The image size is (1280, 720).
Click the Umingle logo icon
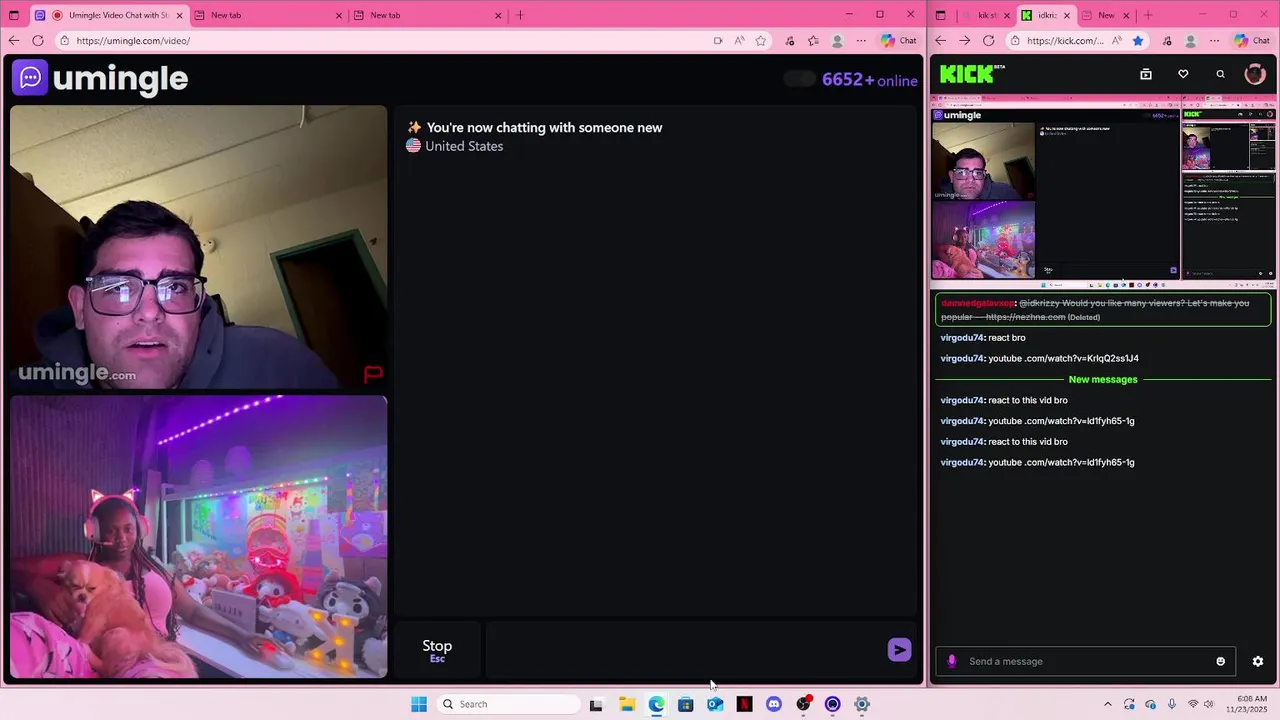click(30, 78)
